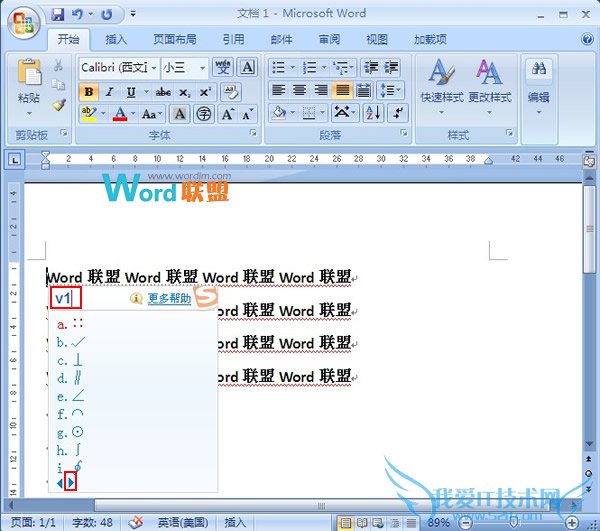600x531 pixels.
Task: Shrink font size
Action: (x=248, y=114)
